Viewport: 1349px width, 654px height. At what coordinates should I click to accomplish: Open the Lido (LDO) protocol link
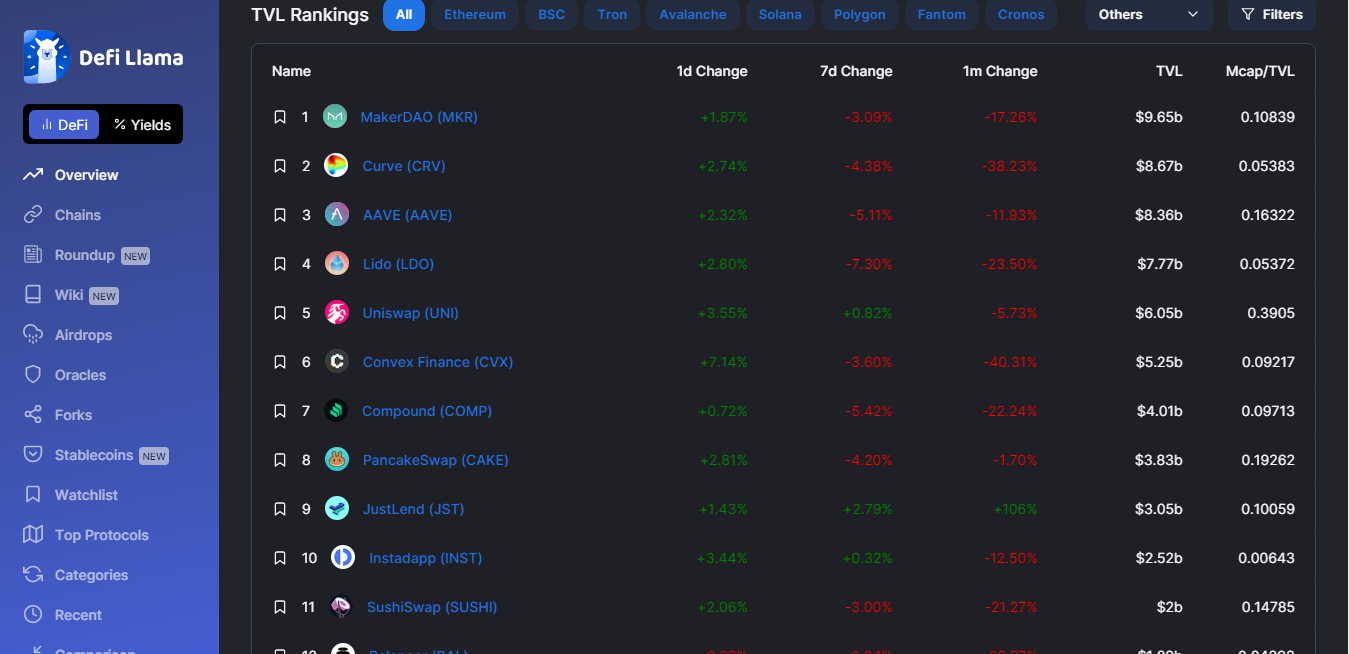[398, 264]
